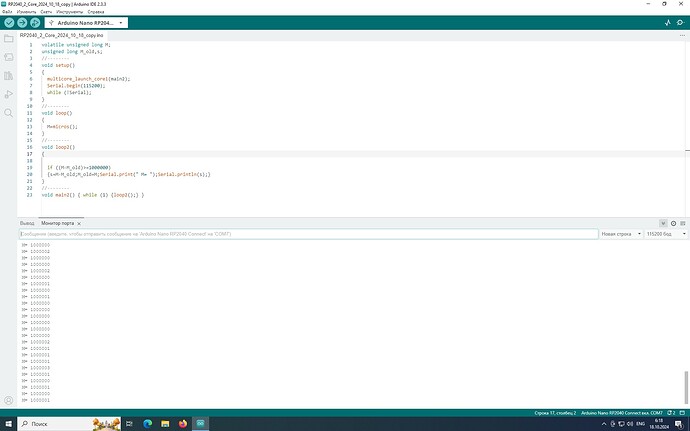The height and width of the screenshot is (431, 690).
Task: Toggle autoscroll in the serial monitor
Action: coord(663,223)
